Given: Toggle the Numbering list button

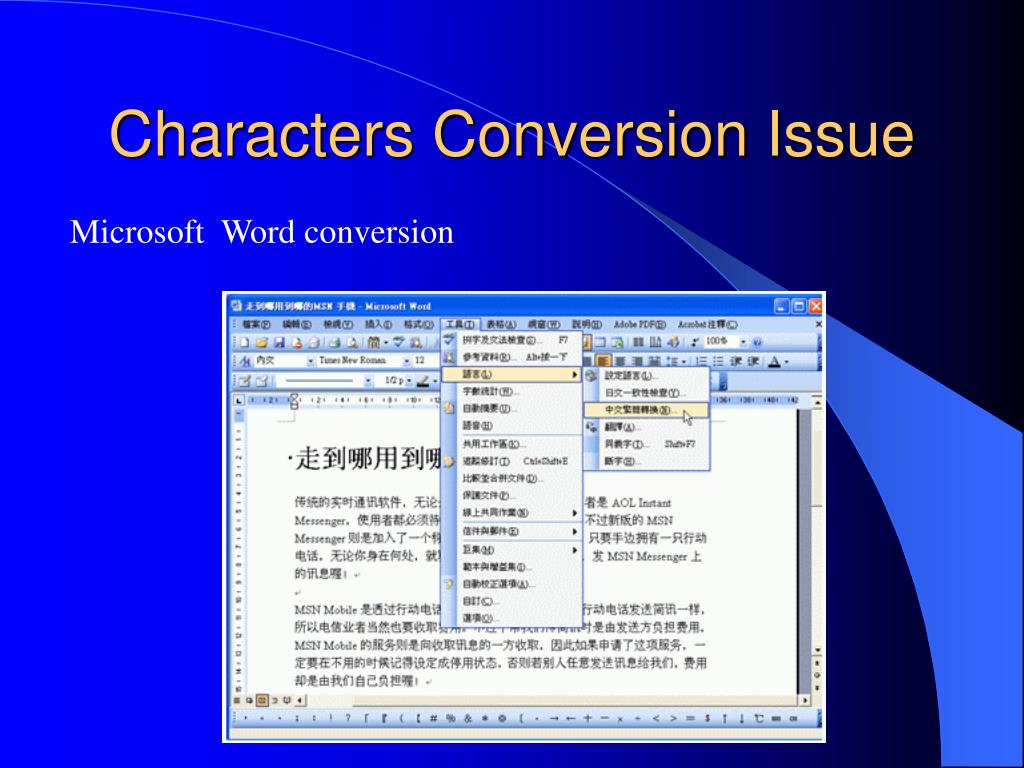Looking at the screenshot, I should [702, 361].
